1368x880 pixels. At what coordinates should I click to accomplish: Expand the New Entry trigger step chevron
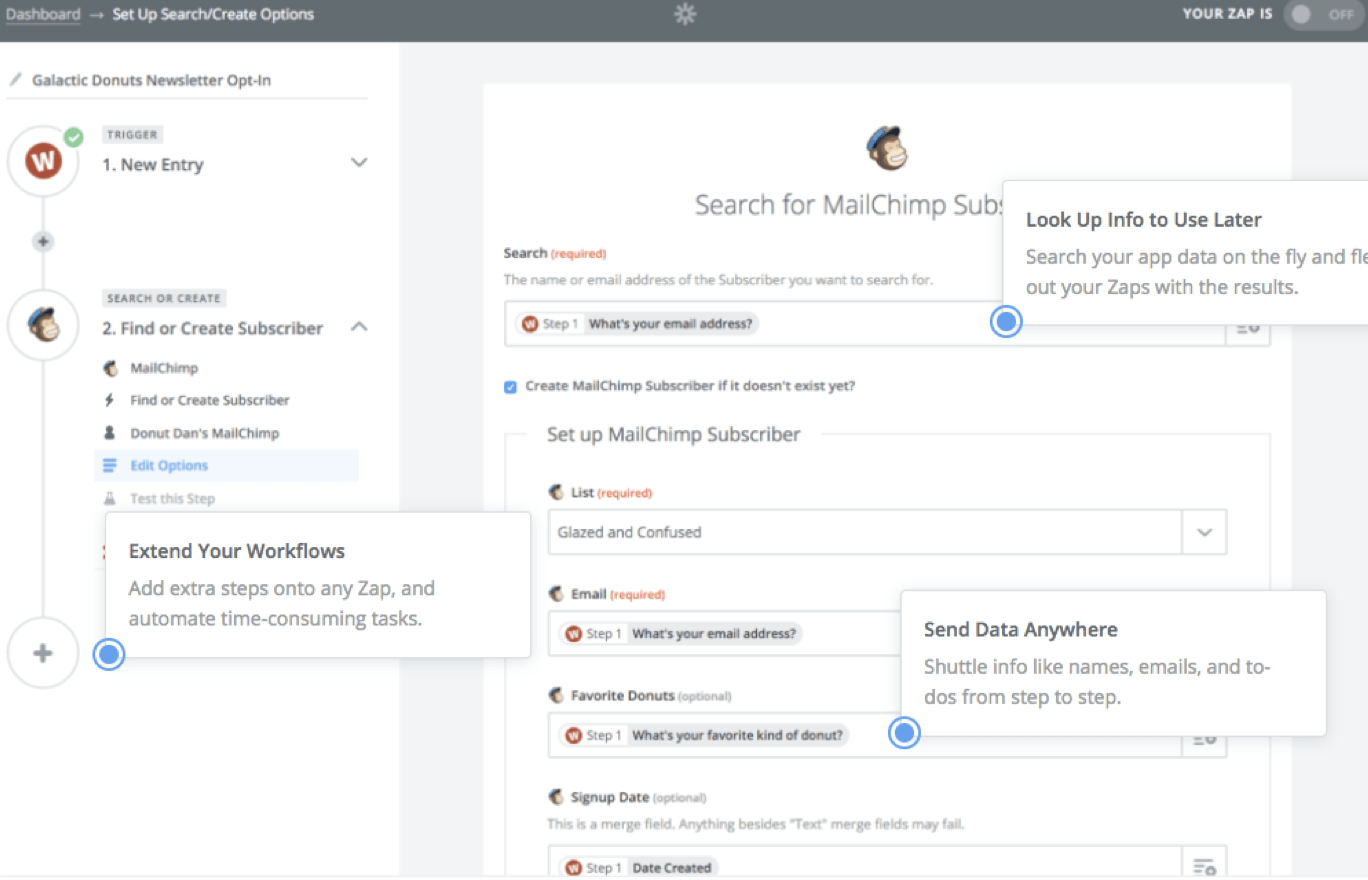click(359, 163)
